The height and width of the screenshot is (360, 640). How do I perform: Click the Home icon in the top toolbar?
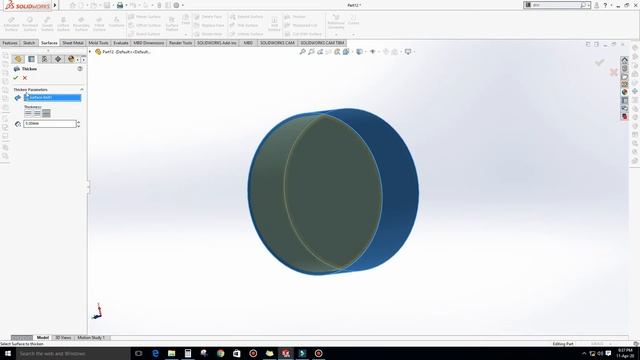[x=73, y=5]
